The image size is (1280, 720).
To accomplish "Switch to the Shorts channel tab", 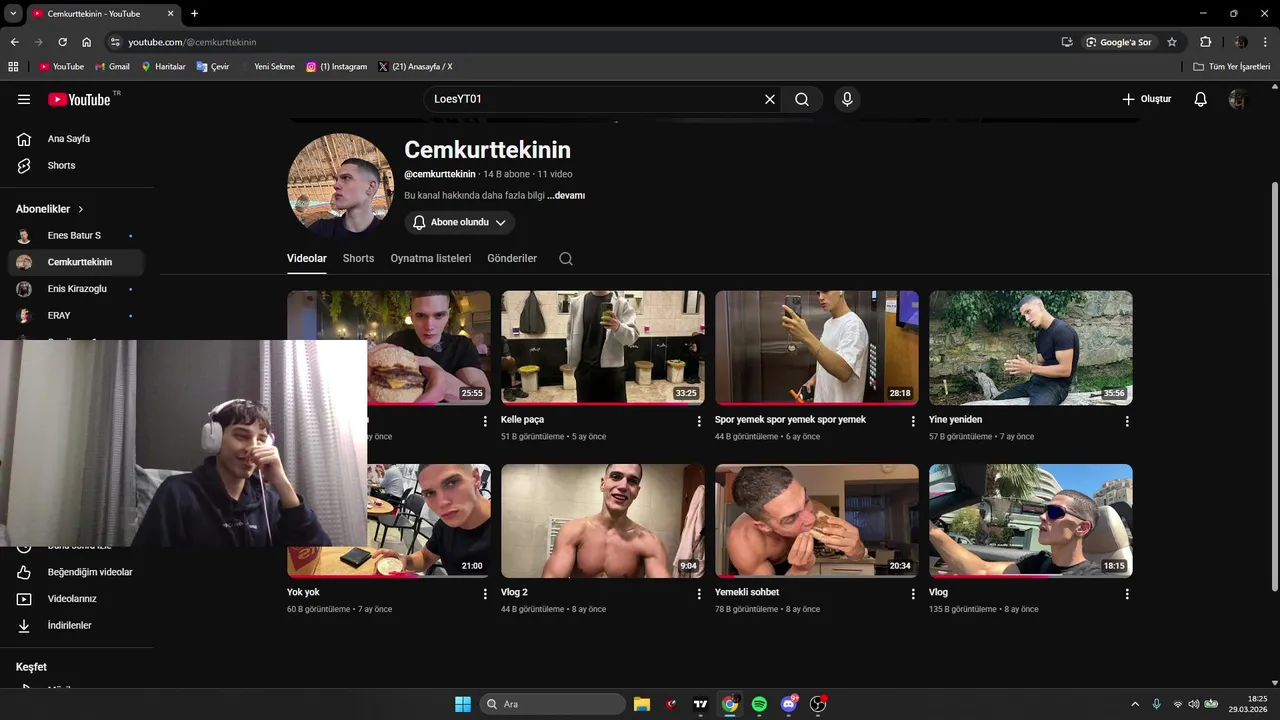I will pos(358,258).
